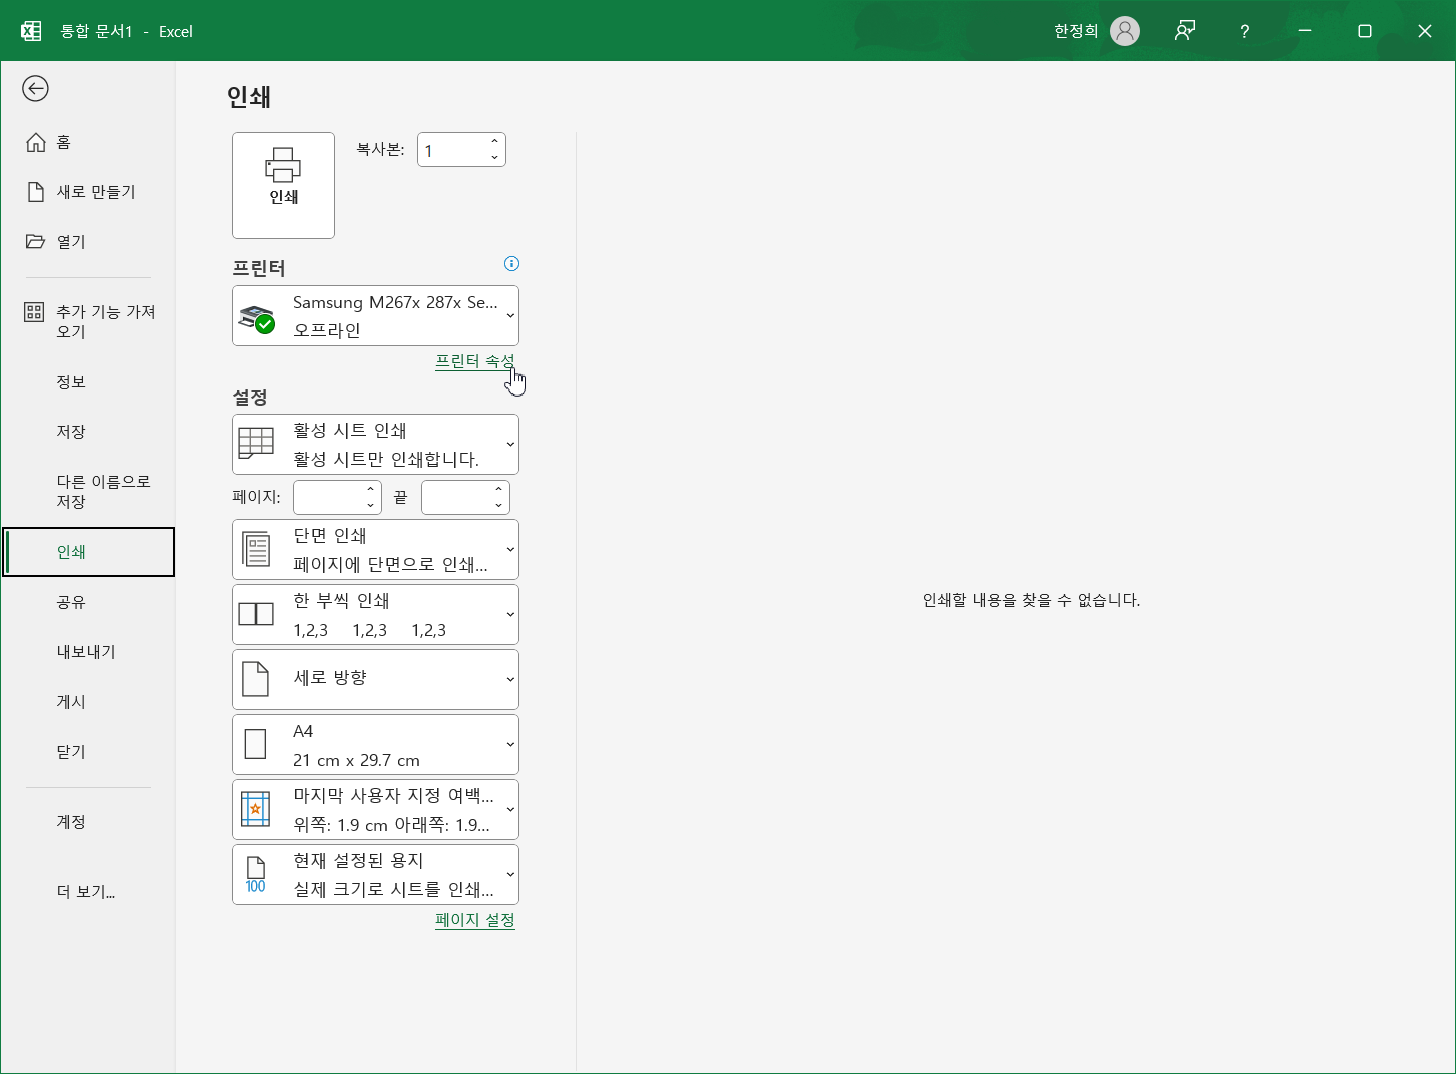Click the portrait orientation page icon
Image resolution: width=1456 pixels, height=1074 pixels.
click(256, 679)
